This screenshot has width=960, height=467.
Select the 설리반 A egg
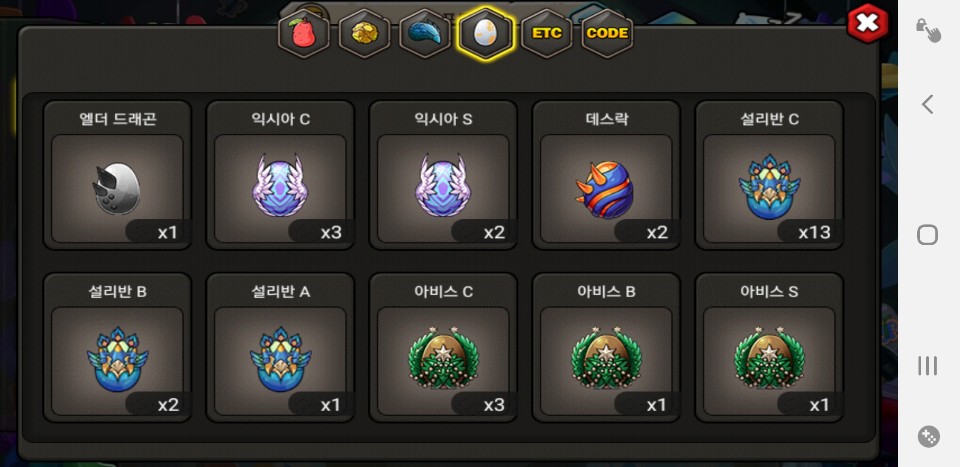(x=280, y=348)
